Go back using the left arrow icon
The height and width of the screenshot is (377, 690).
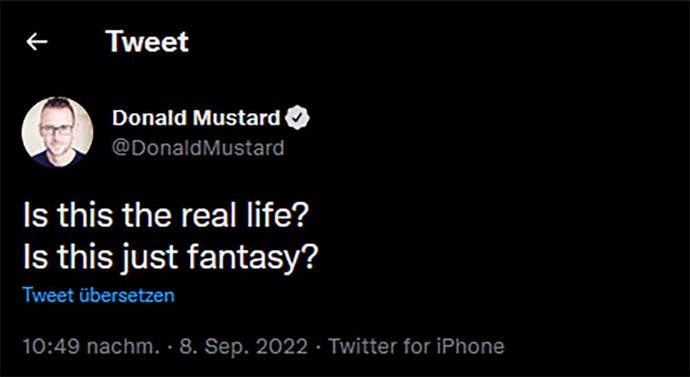(x=37, y=42)
